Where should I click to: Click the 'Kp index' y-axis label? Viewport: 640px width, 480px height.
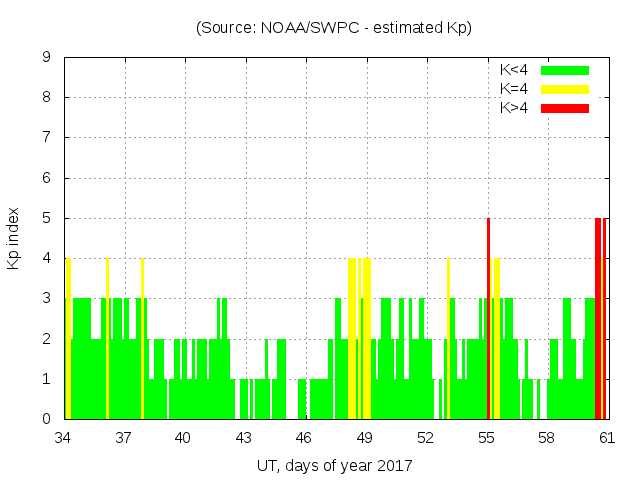[x=14, y=238]
